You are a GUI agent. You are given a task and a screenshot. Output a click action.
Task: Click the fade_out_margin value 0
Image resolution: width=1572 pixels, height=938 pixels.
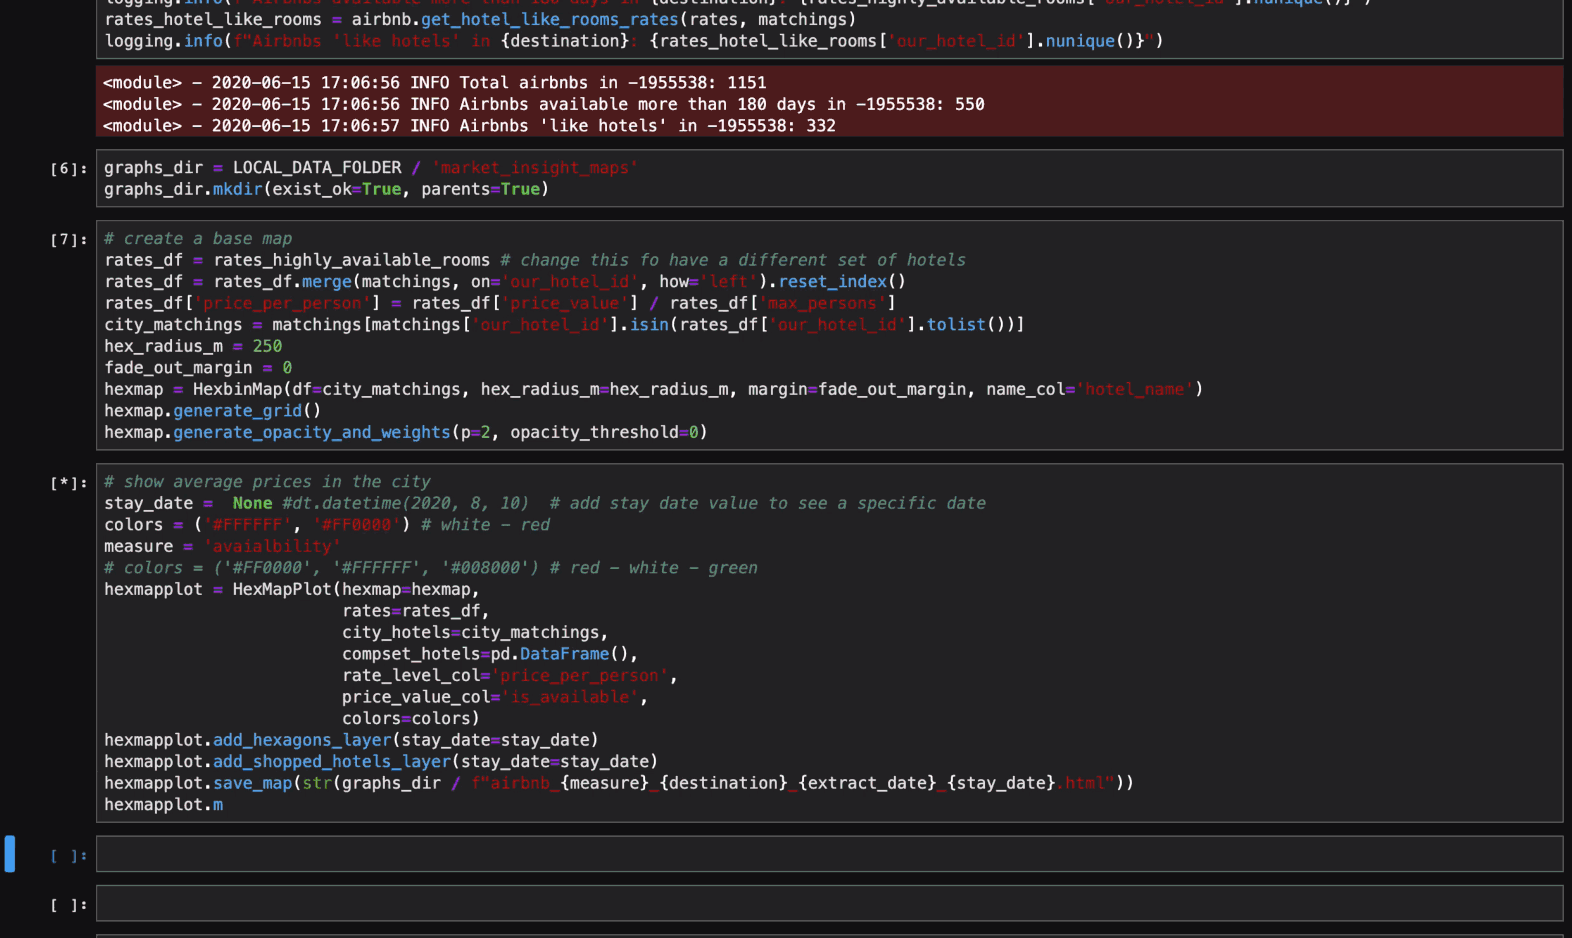click(x=287, y=368)
